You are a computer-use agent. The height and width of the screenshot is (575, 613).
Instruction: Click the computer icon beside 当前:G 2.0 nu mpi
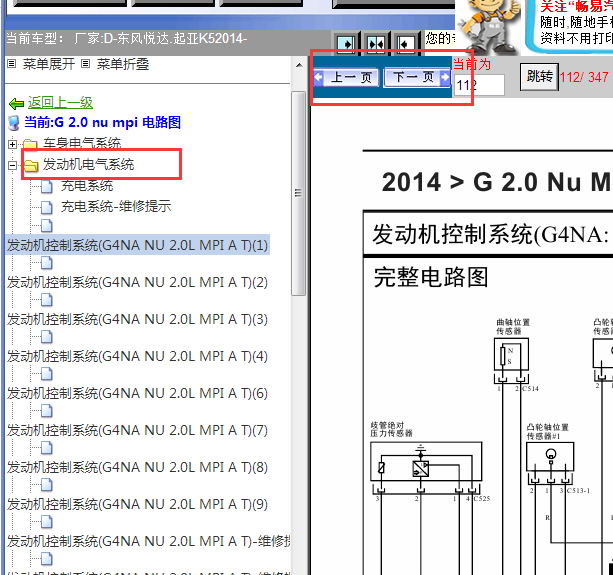pos(14,123)
